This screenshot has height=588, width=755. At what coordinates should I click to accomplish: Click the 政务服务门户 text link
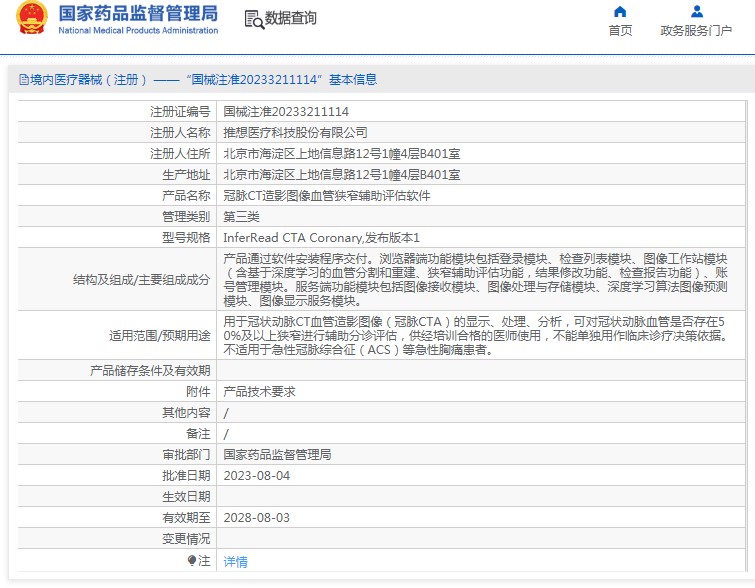(x=696, y=30)
